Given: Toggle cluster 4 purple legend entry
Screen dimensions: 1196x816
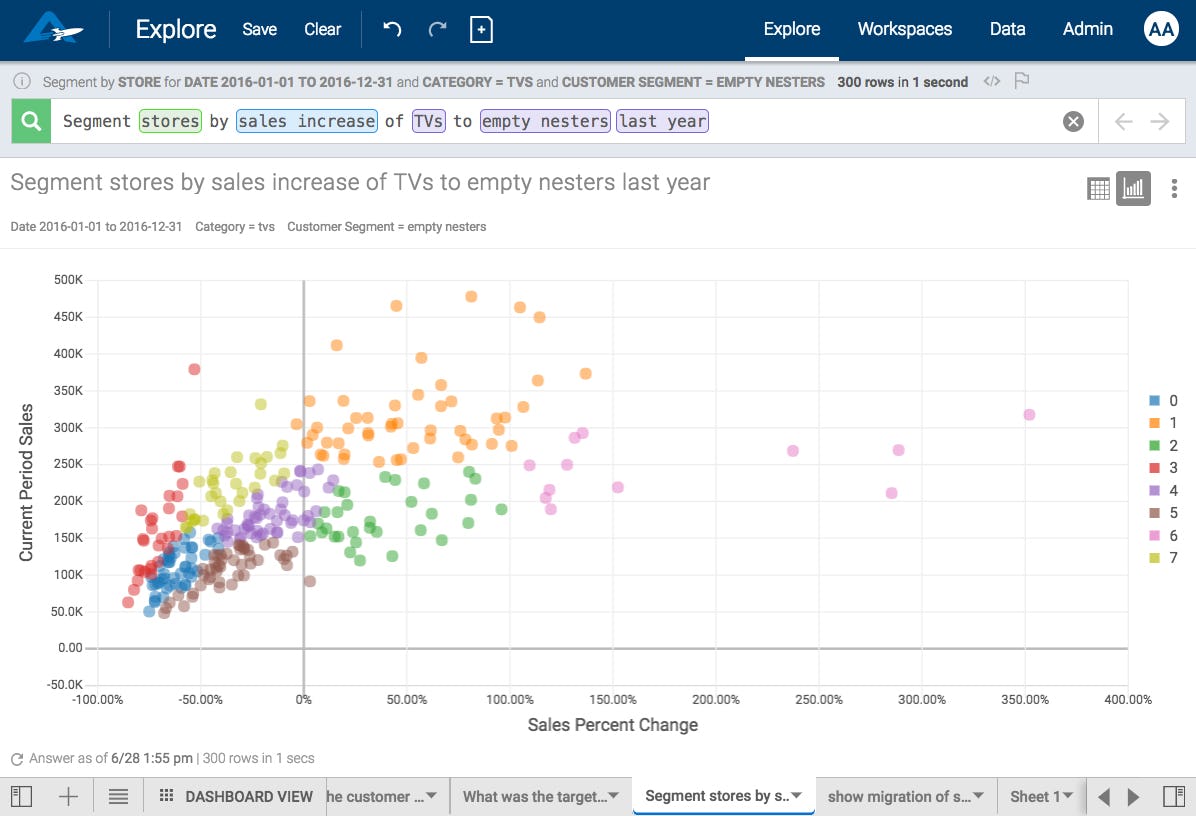Looking at the screenshot, I should (1163, 490).
